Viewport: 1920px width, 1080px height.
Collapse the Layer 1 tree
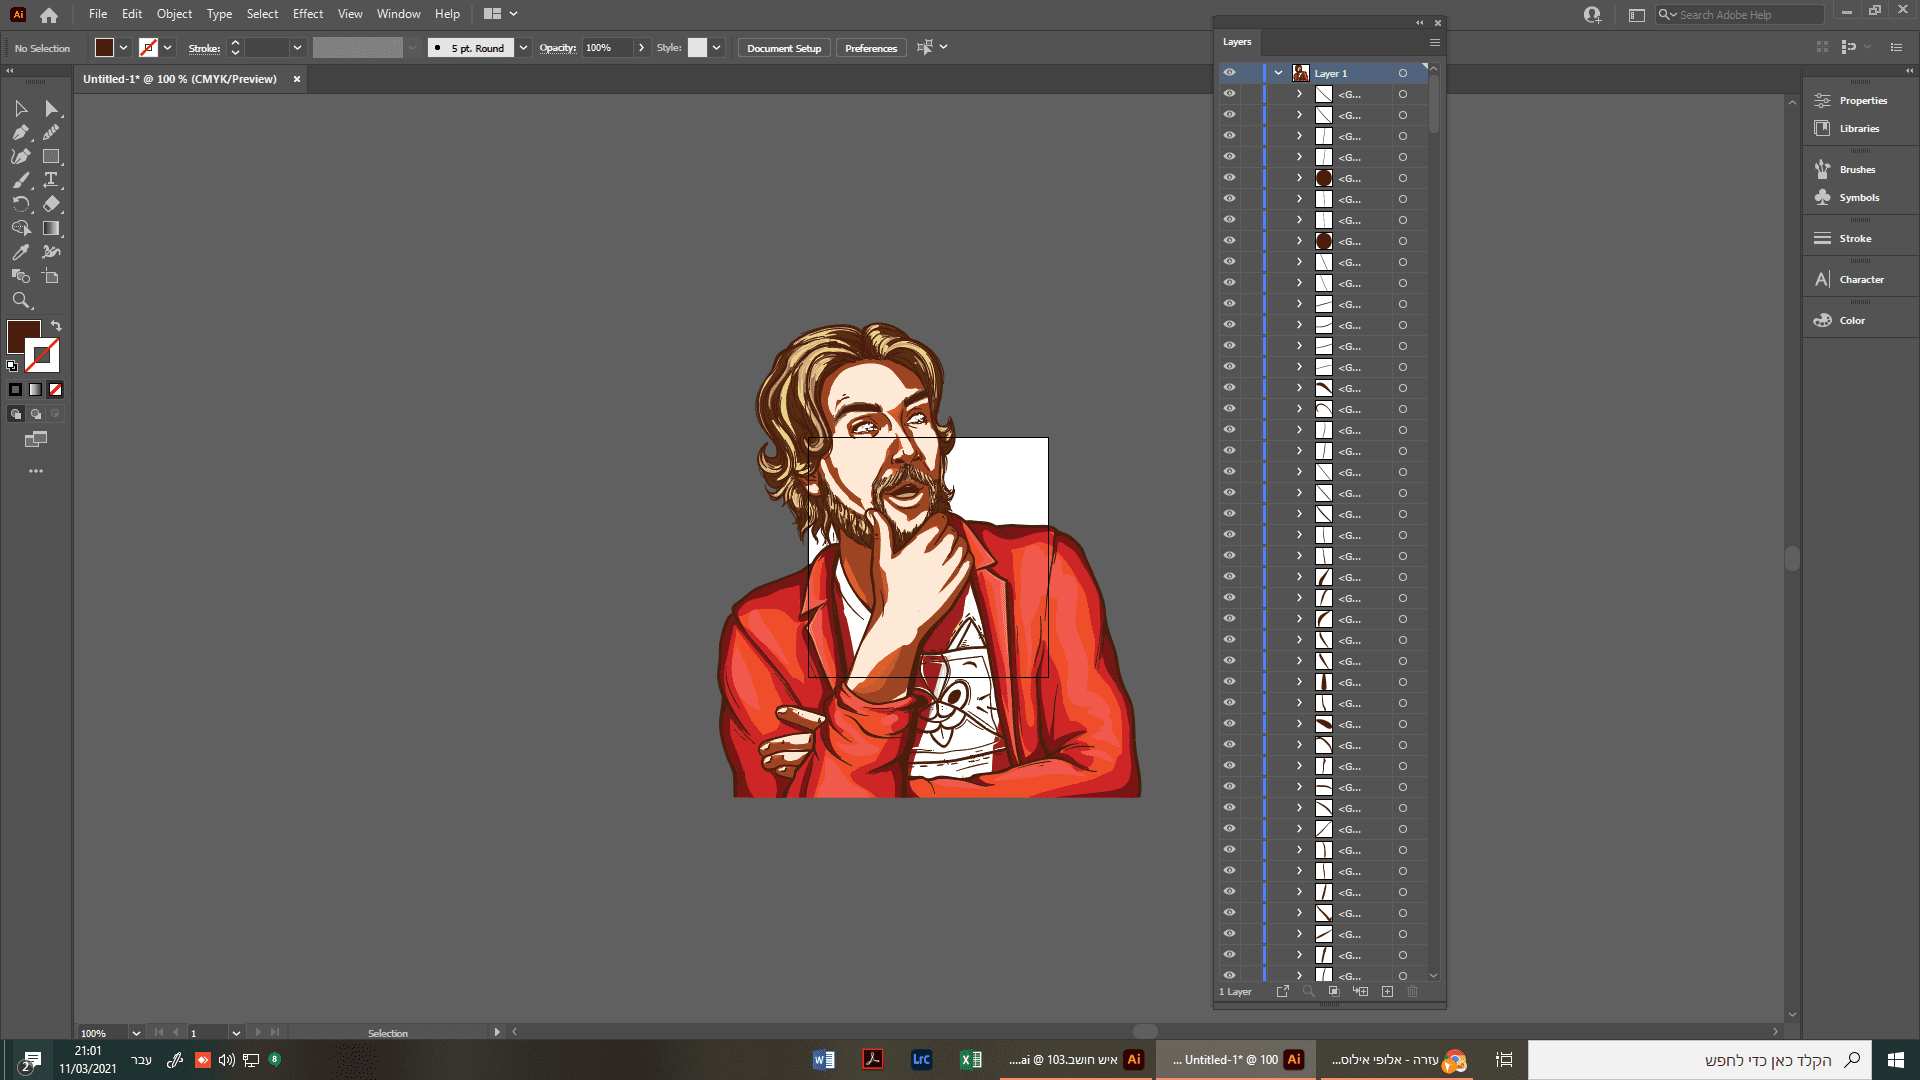tap(1278, 73)
